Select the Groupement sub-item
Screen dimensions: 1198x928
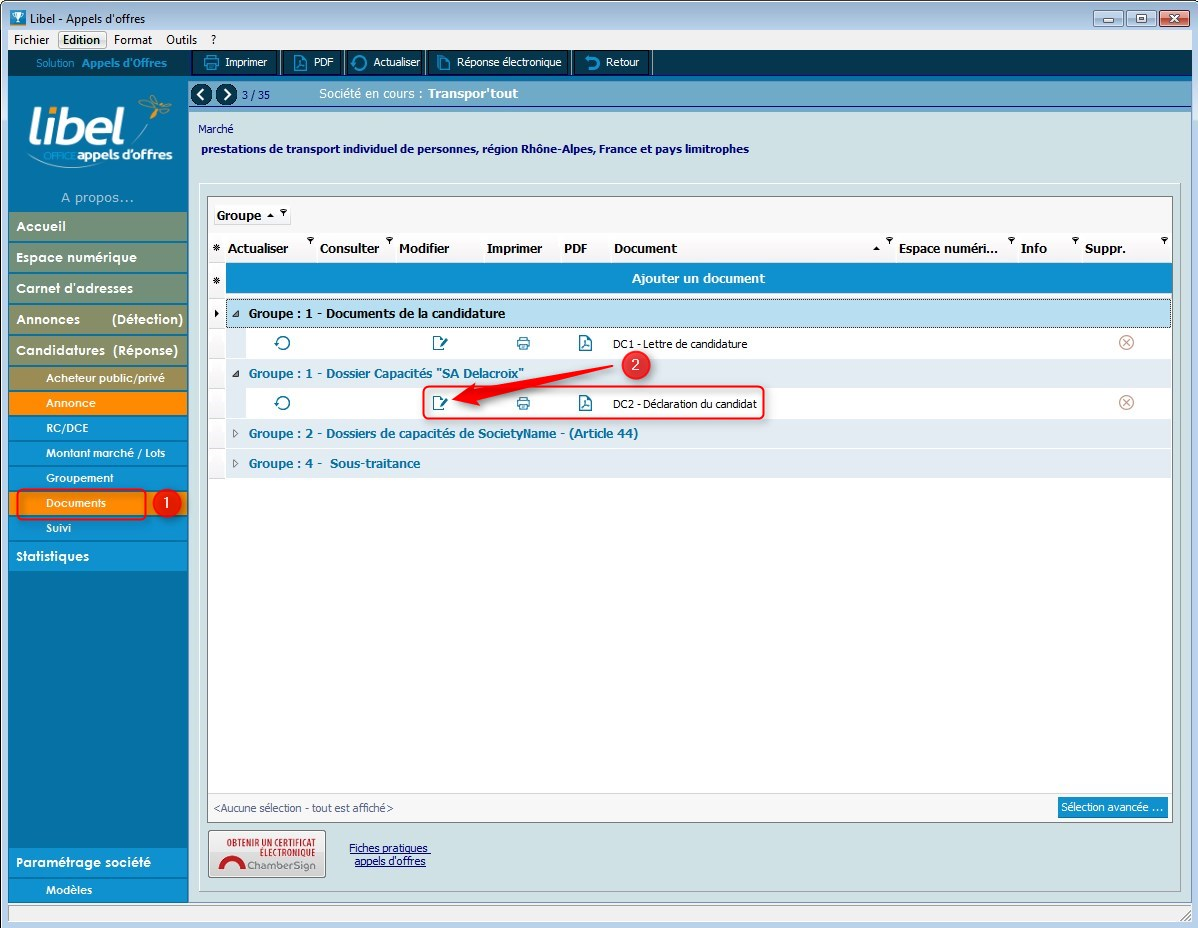point(98,478)
